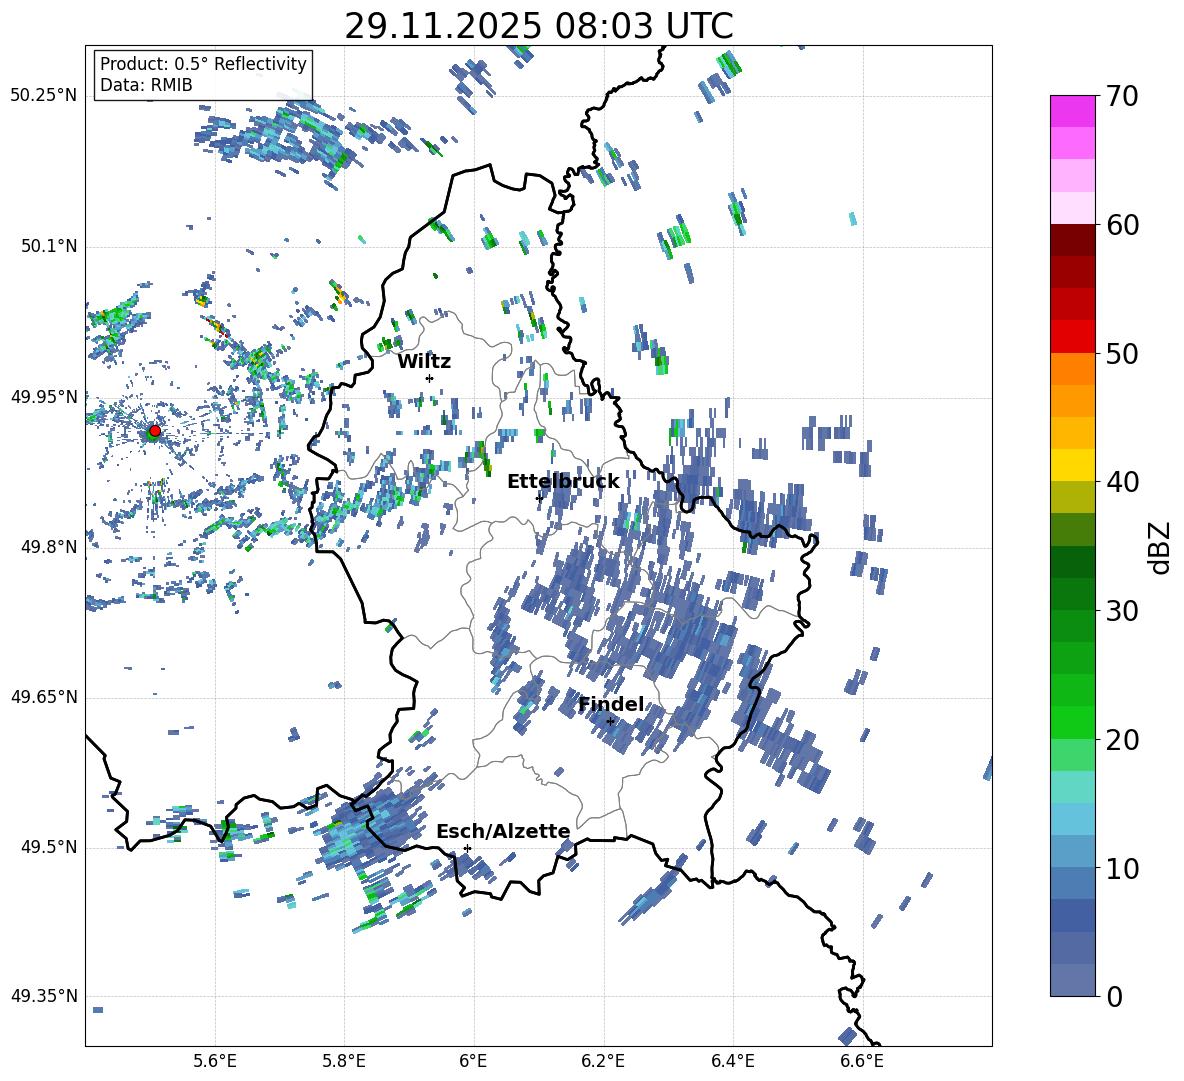Select the 6.2°E longitude tick label
Viewport: 1184px width, 1081px height.
(x=604, y=1060)
